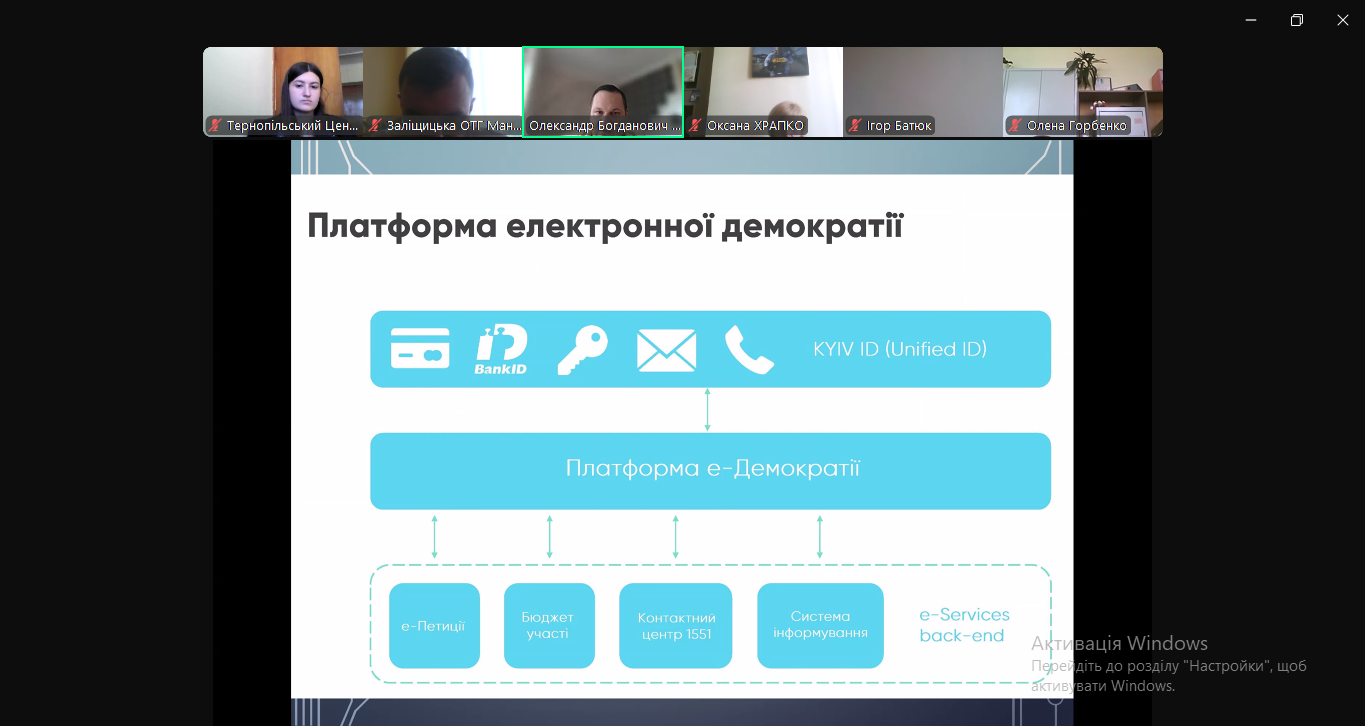Click the e-Services back-end text
The image size is (1365, 726).
[x=964, y=625]
